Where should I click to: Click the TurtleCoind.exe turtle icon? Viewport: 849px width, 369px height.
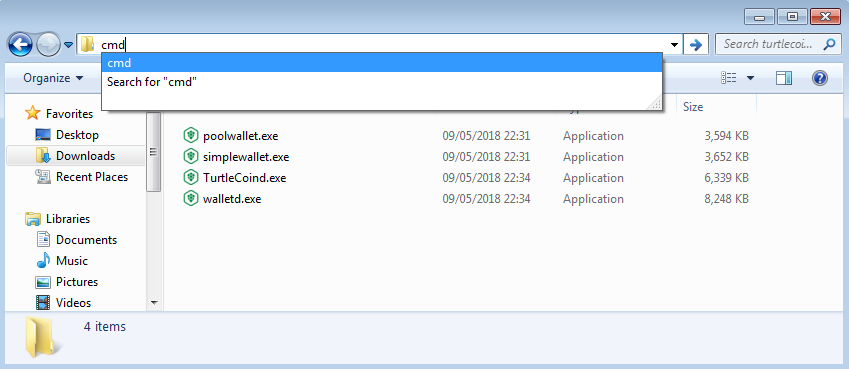[x=190, y=178]
